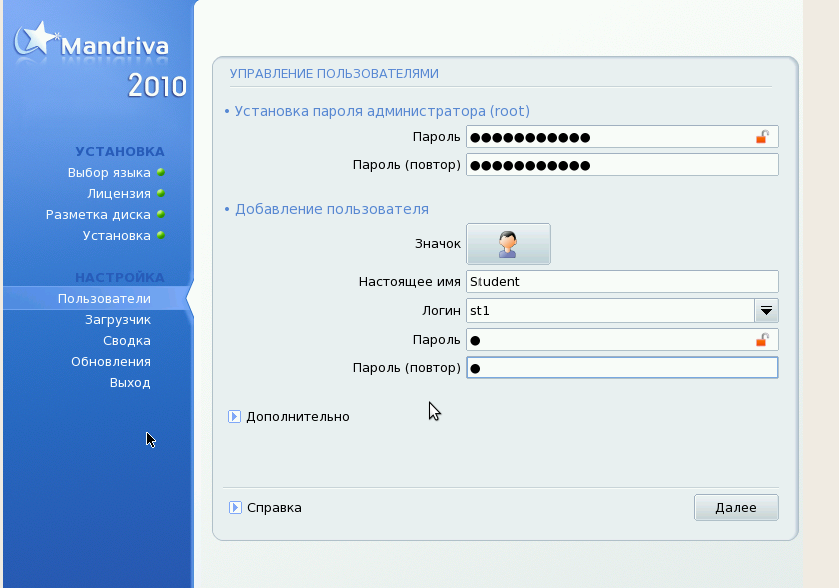Viewport: 839px width, 588px height.
Task: Click the Значок label
Action: coord(438,244)
